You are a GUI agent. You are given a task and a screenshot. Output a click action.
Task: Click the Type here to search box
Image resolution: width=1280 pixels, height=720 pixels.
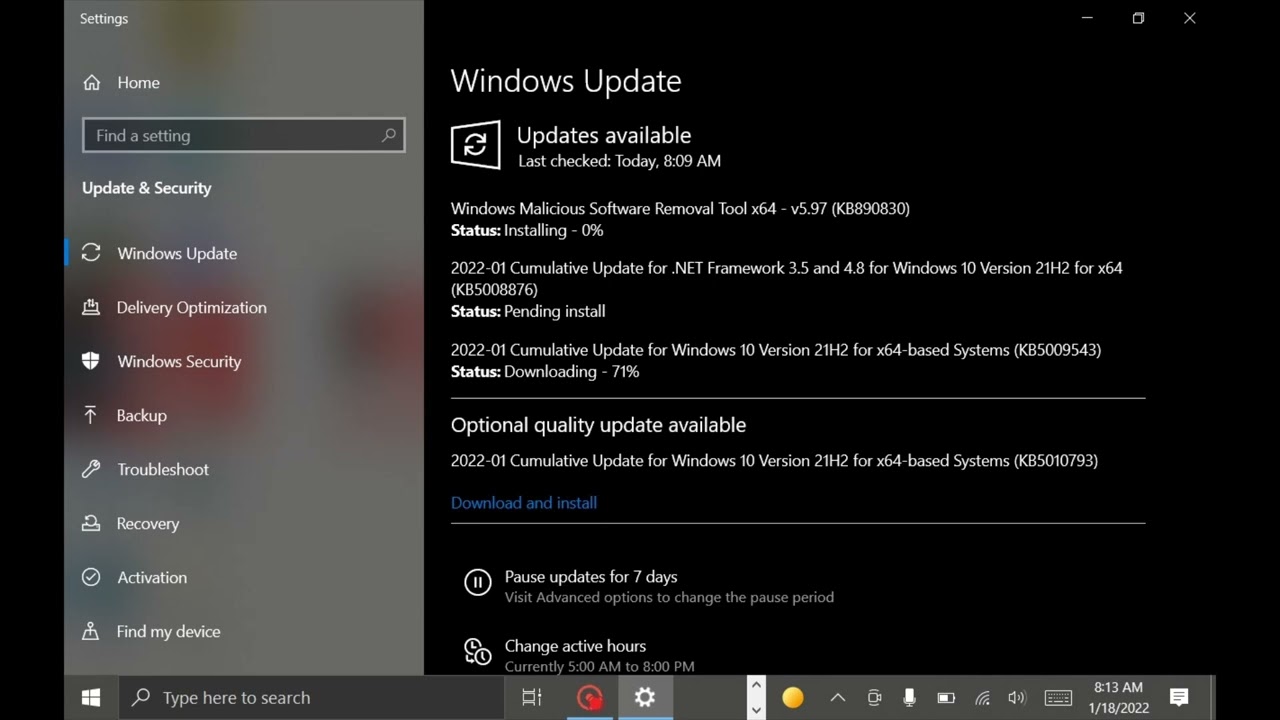point(311,697)
